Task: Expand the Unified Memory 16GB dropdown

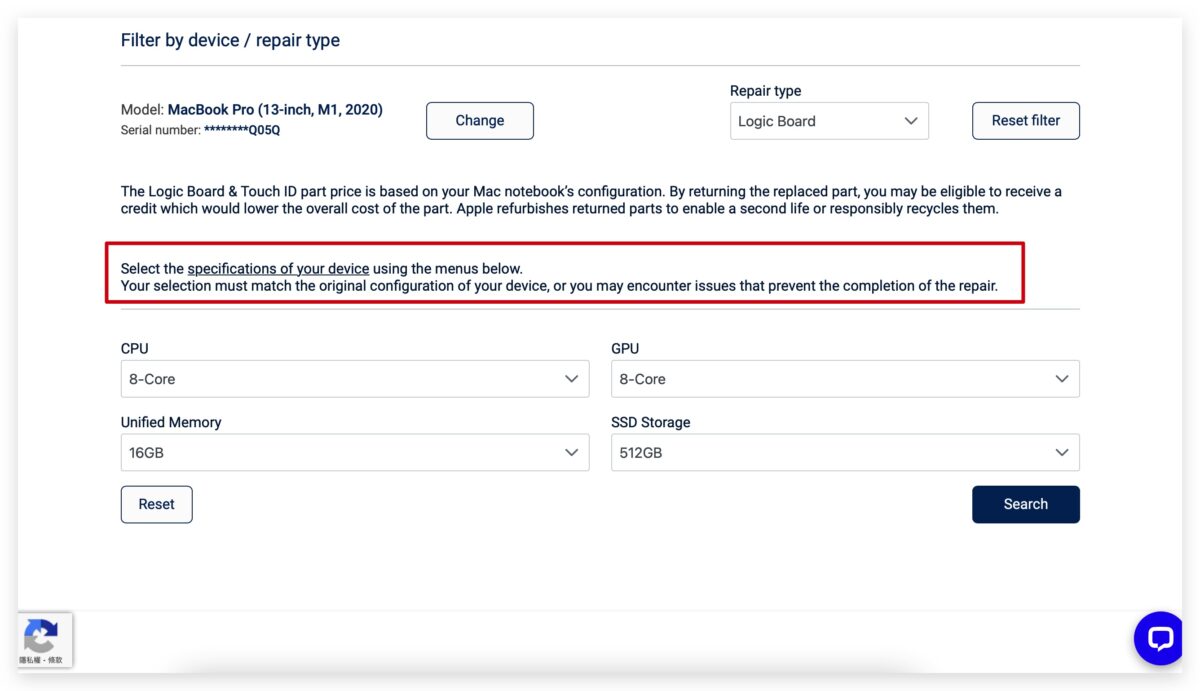Action: (355, 453)
